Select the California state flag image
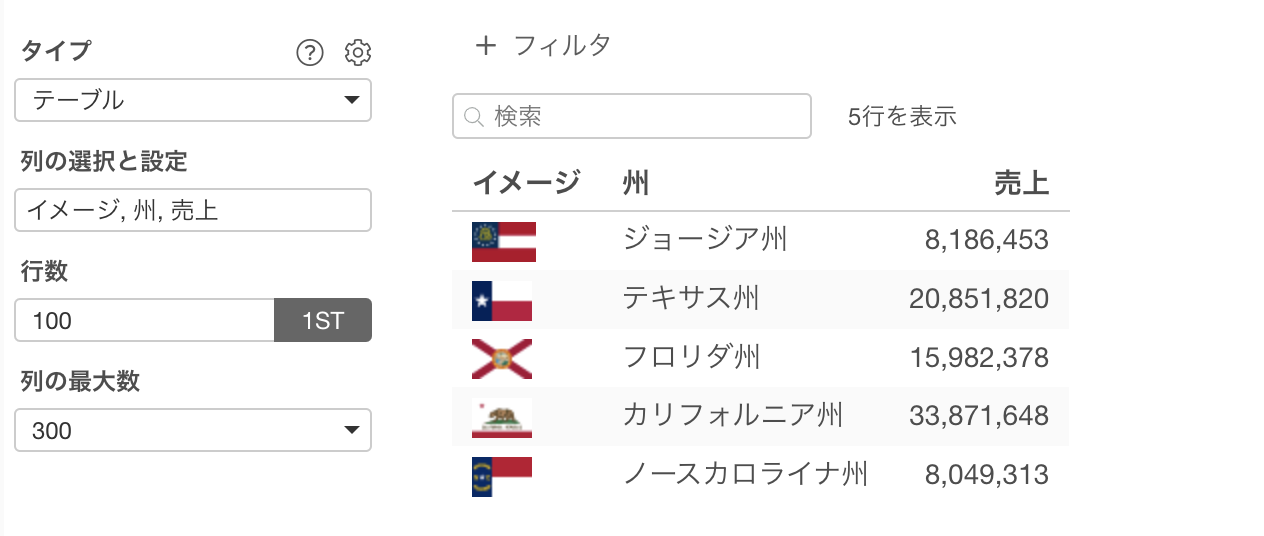Viewport: 1264px width, 536px height. click(502, 417)
